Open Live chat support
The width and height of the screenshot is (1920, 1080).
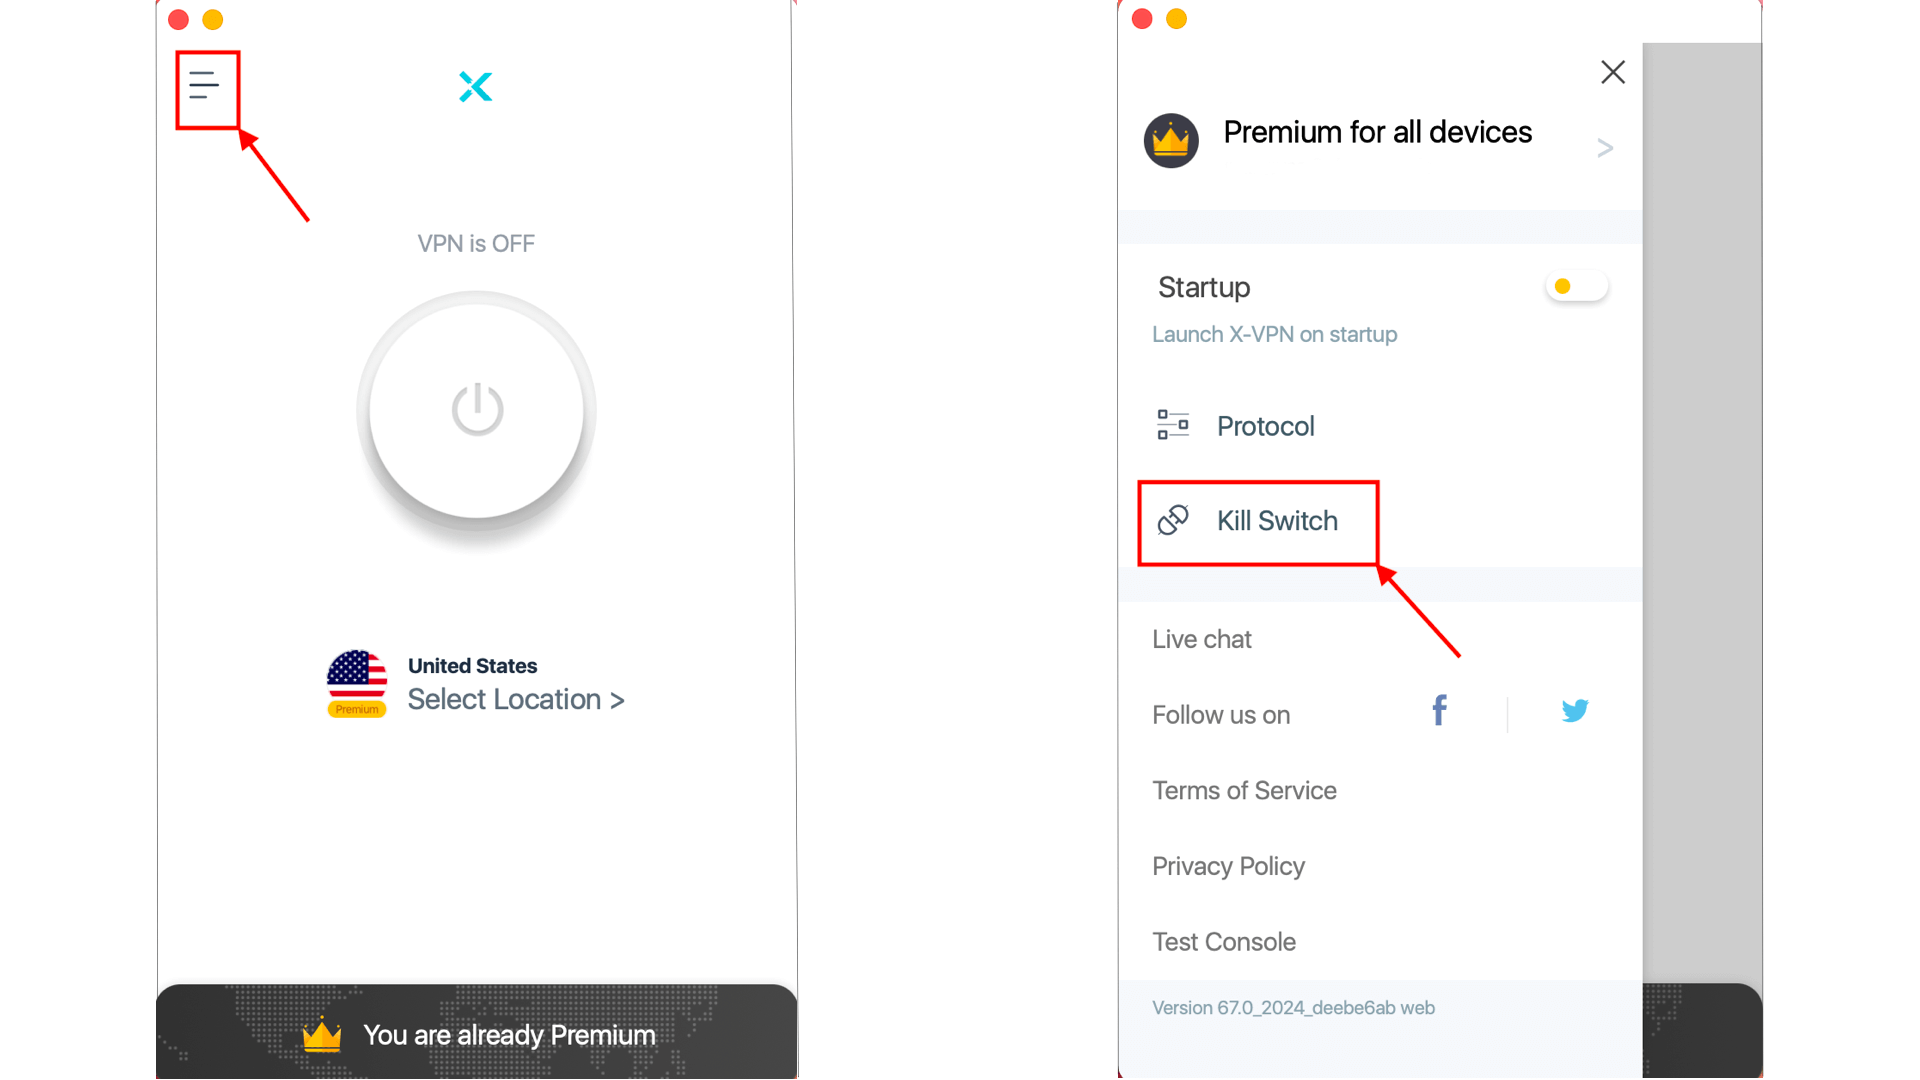tap(1200, 638)
